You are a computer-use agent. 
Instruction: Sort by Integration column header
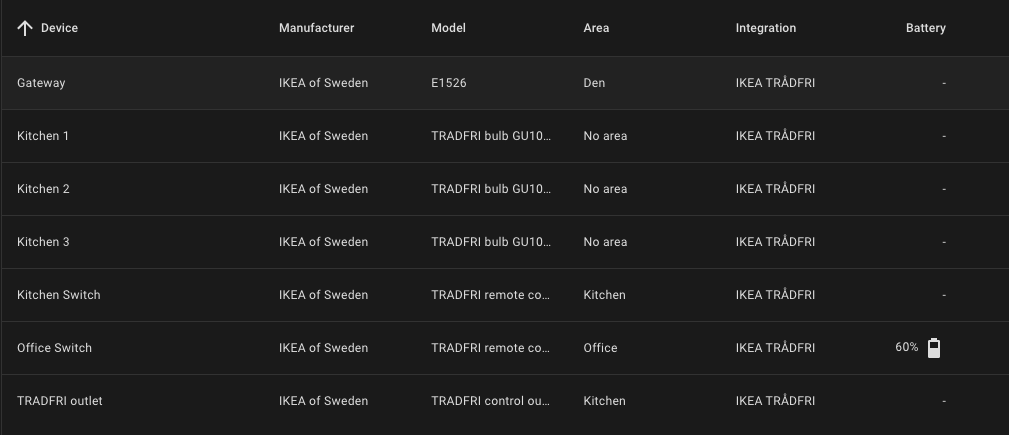point(765,28)
